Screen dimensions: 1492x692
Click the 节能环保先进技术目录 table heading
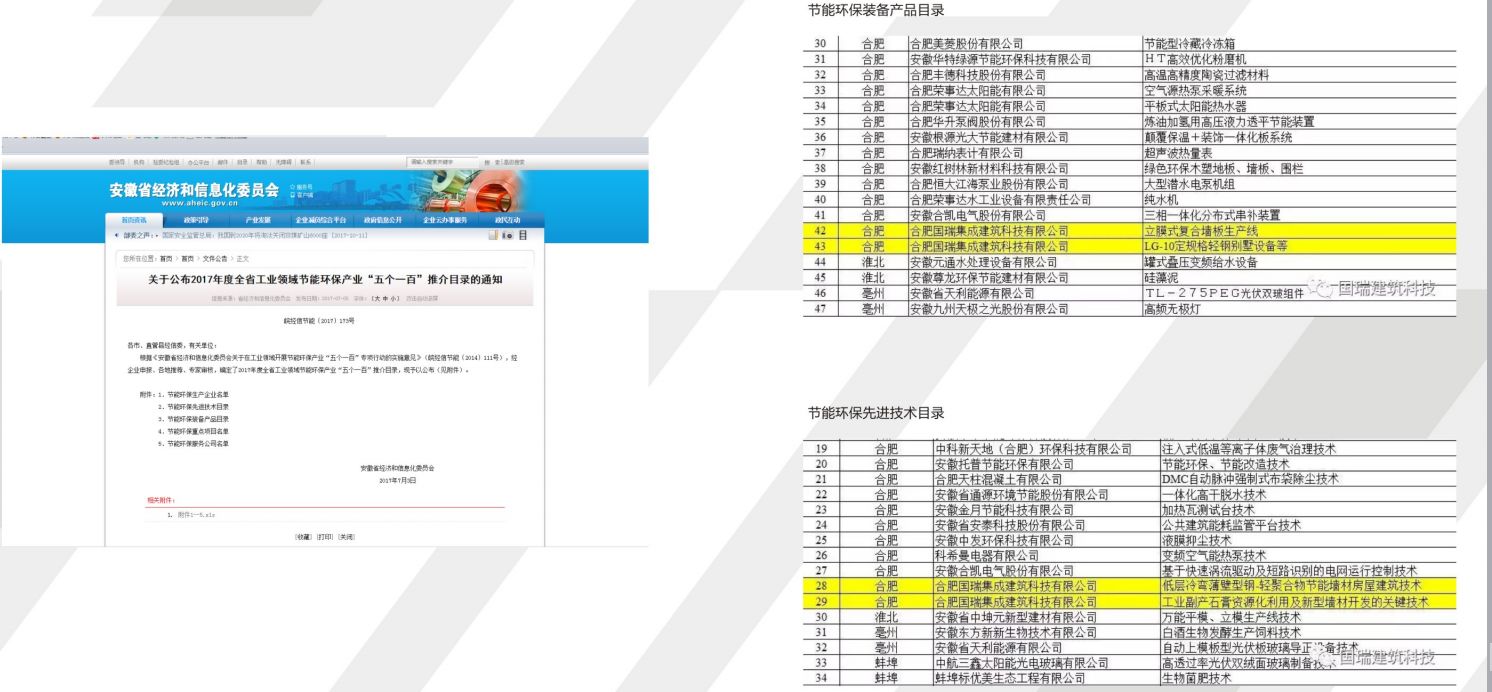tap(876, 413)
